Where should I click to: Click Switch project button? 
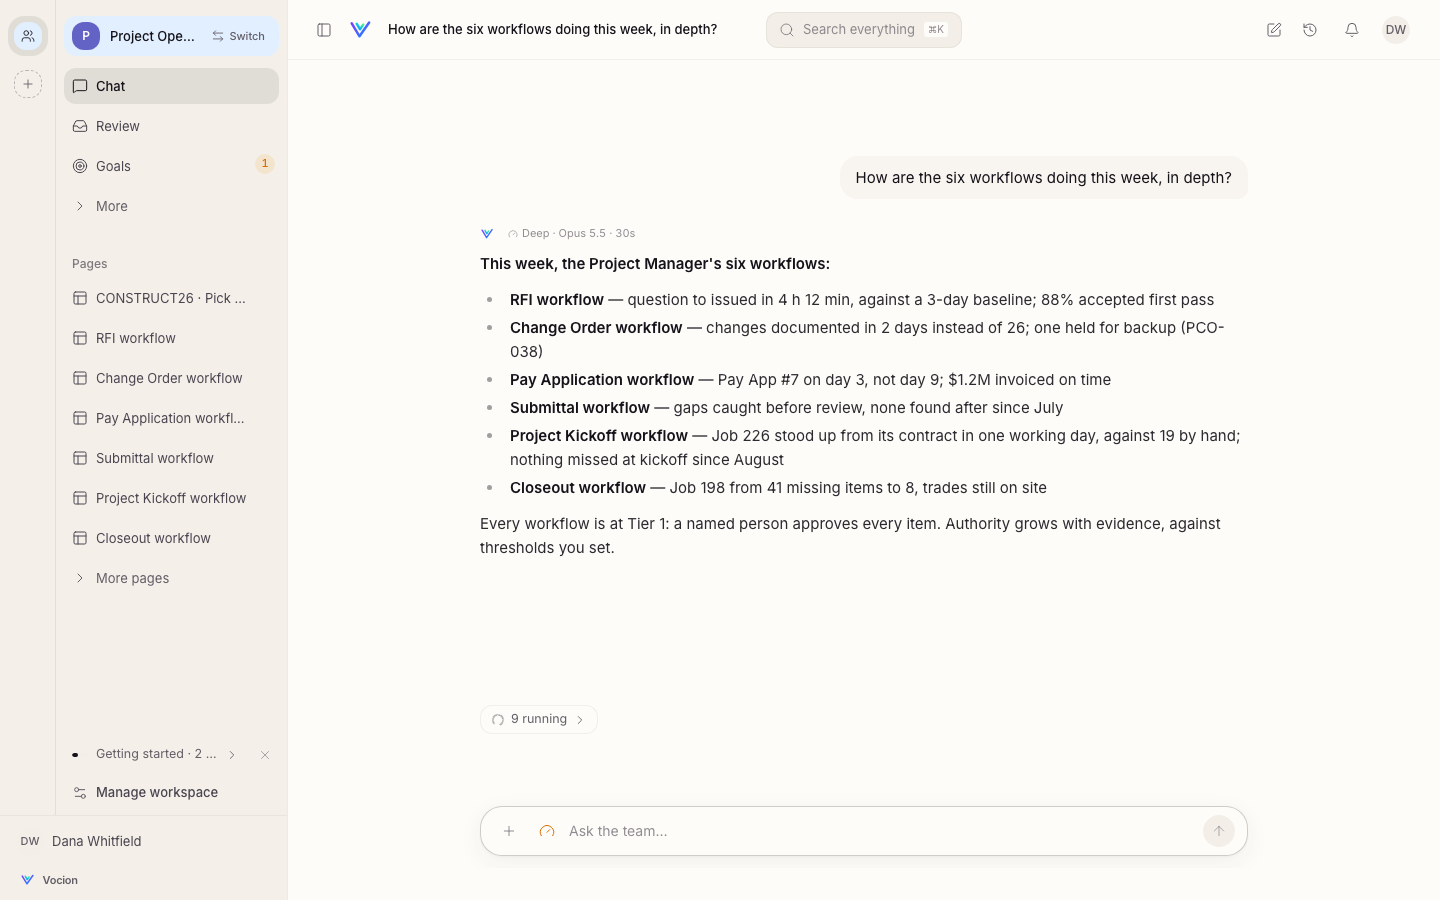pos(239,36)
